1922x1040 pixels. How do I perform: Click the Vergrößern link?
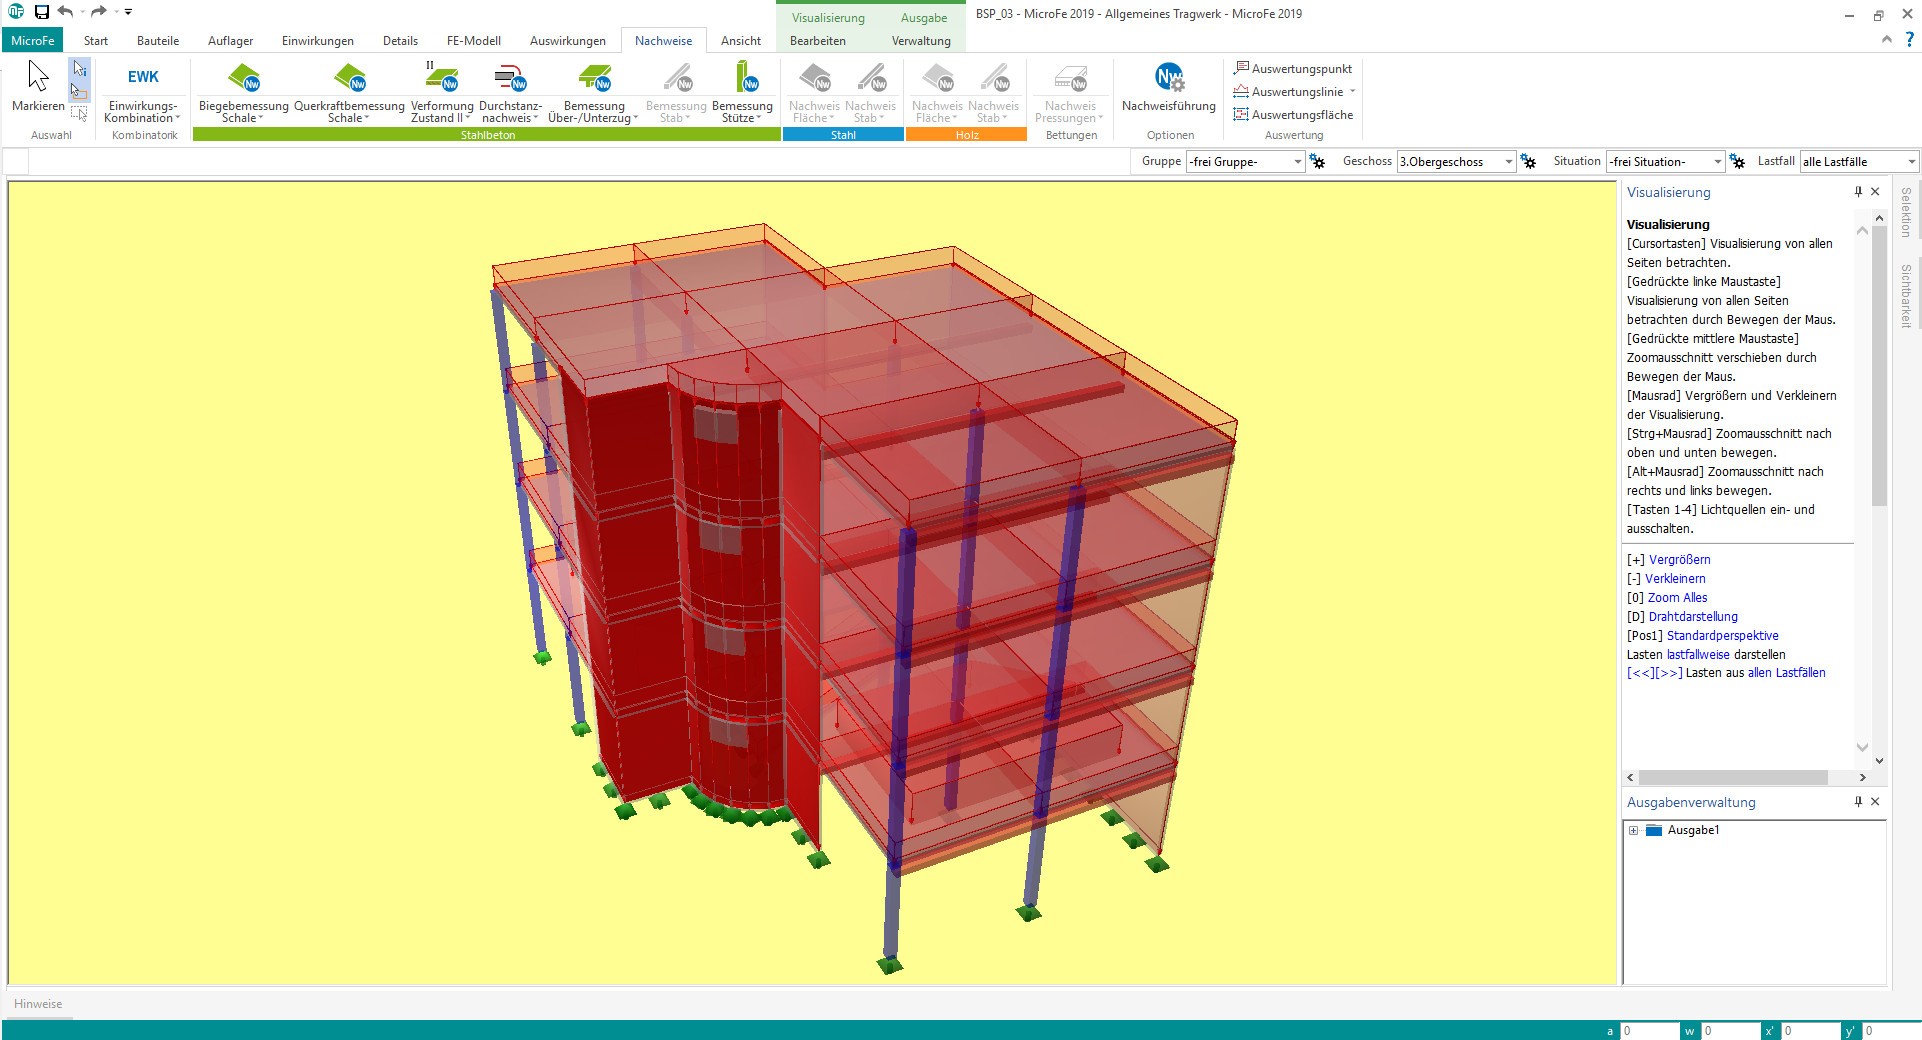click(1679, 560)
